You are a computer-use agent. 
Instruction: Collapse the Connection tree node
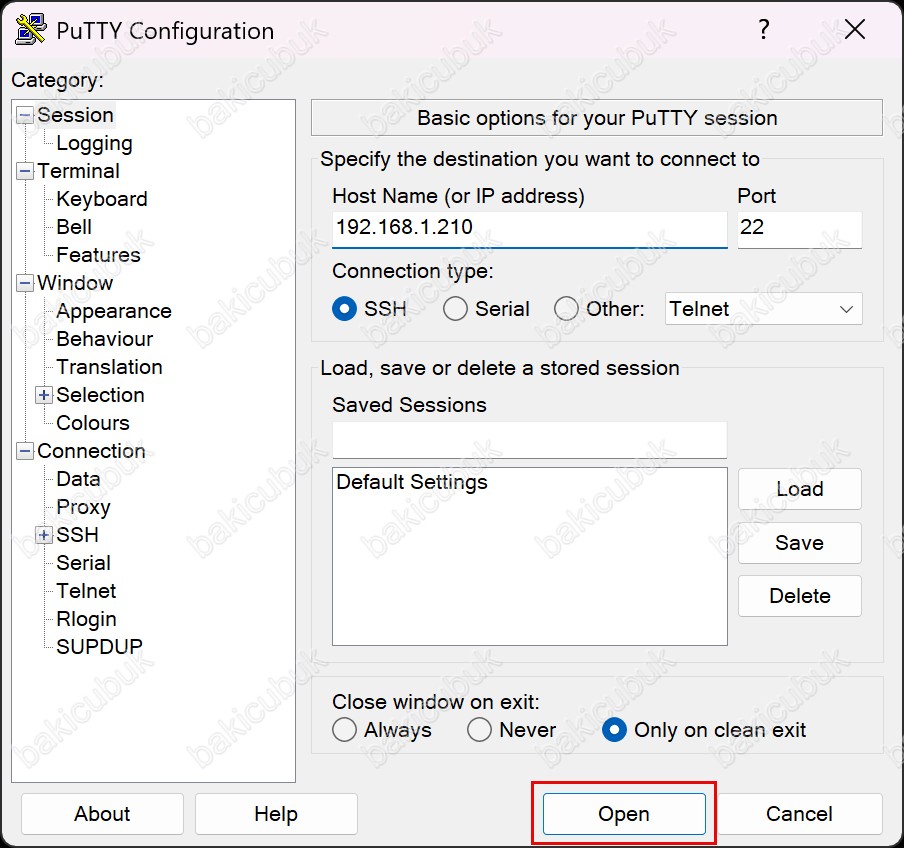click(x=24, y=451)
